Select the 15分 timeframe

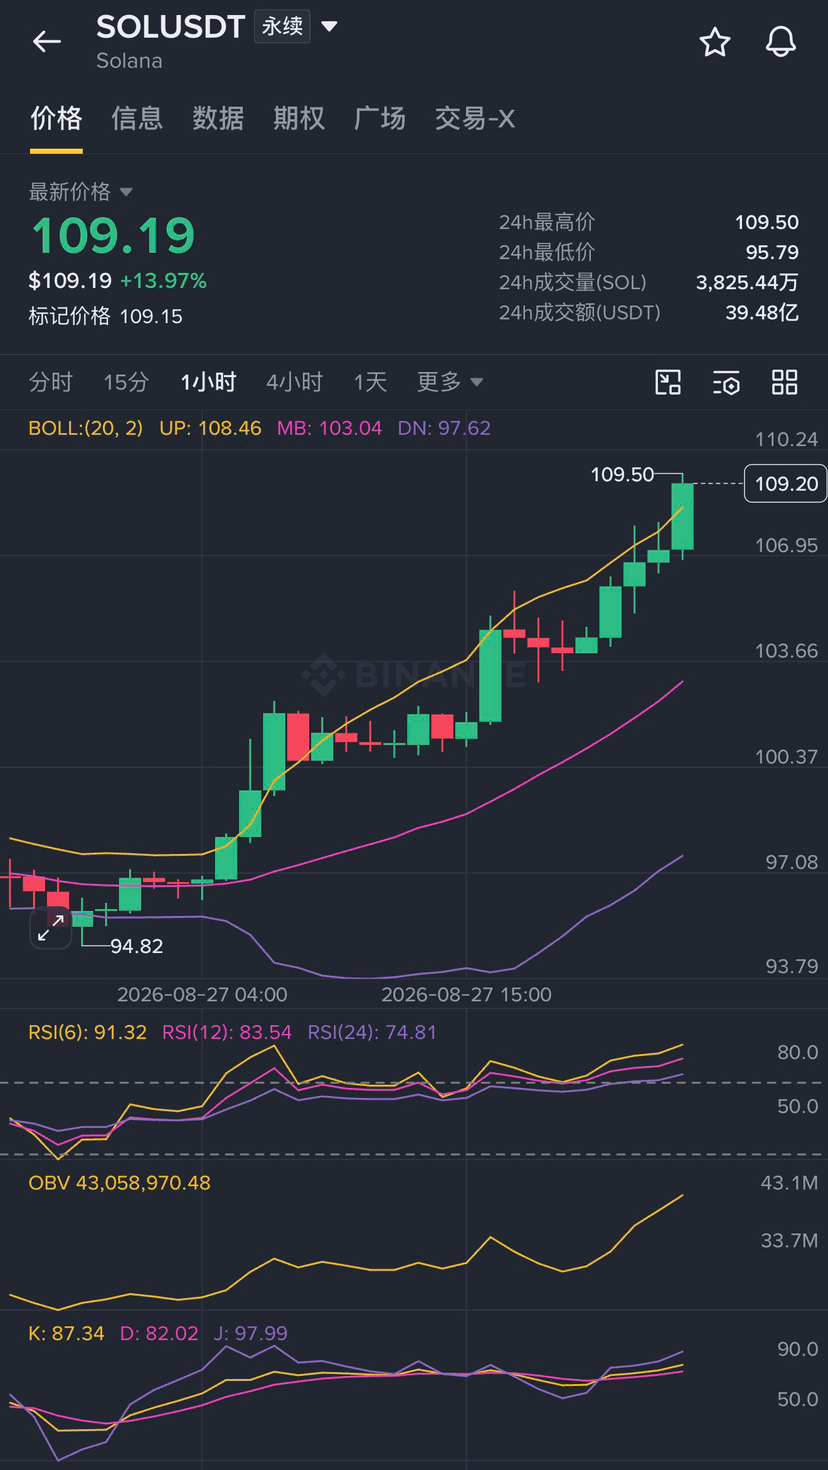pos(126,382)
